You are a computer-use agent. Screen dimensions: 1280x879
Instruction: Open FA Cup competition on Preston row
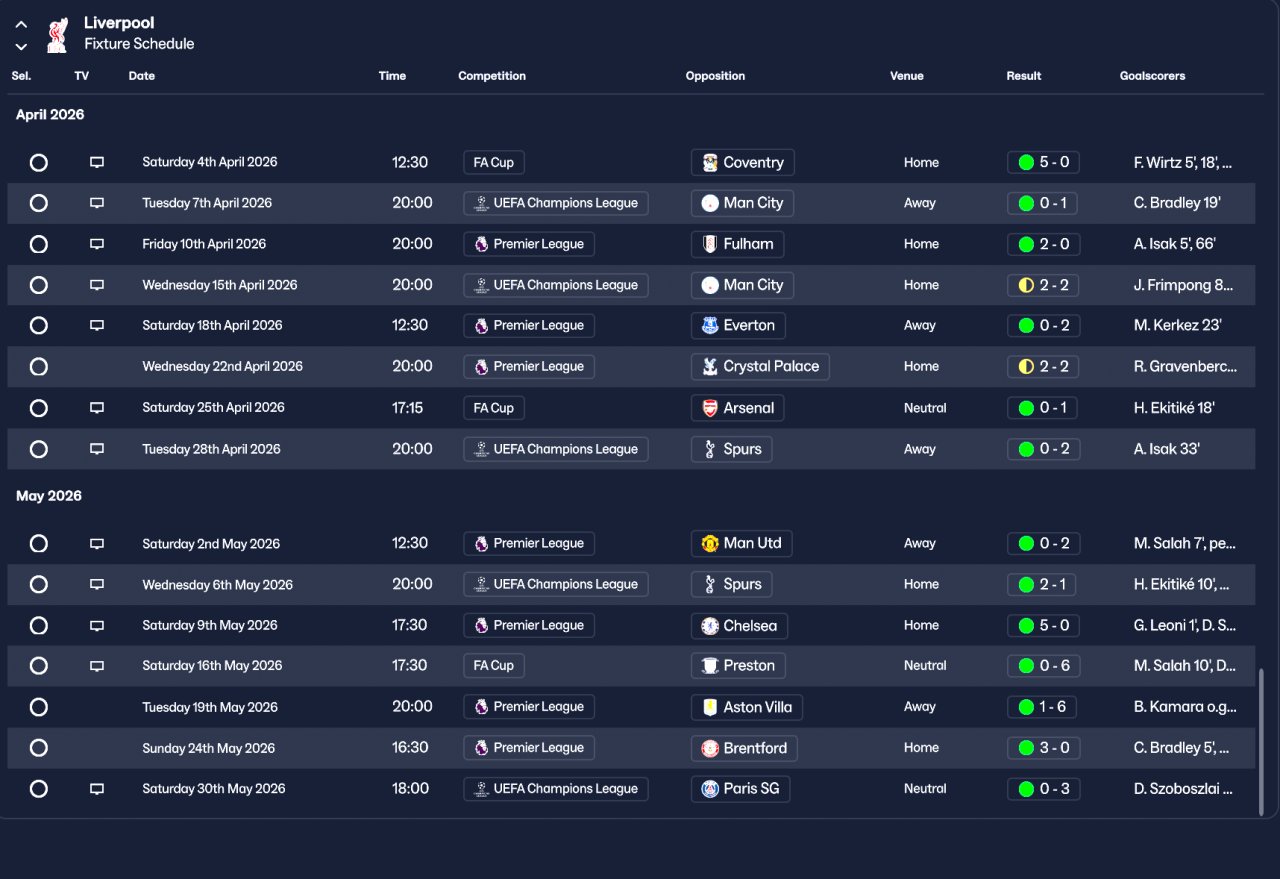click(494, 666)
